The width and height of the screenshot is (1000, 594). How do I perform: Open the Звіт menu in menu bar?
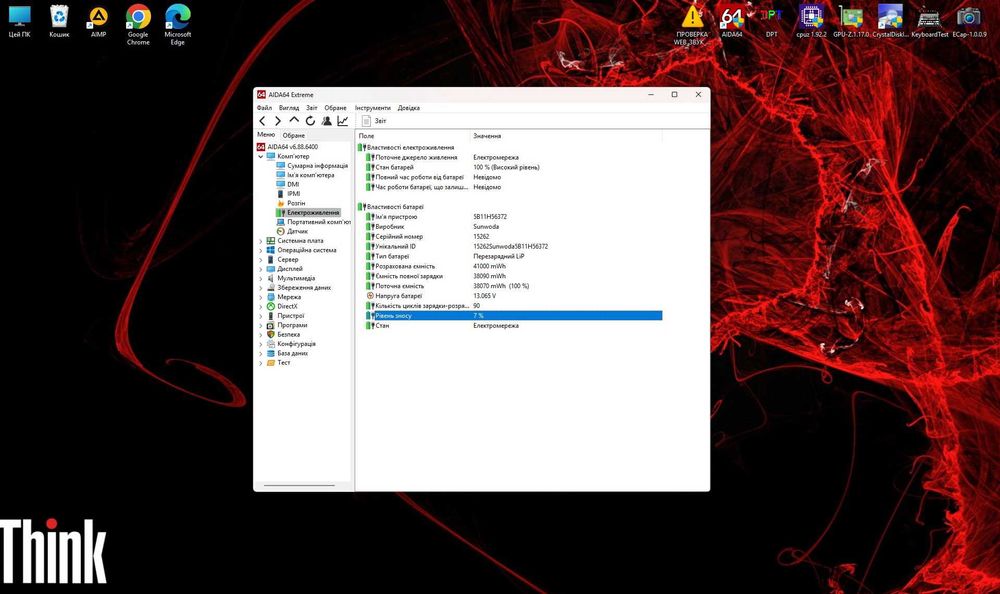311,108
